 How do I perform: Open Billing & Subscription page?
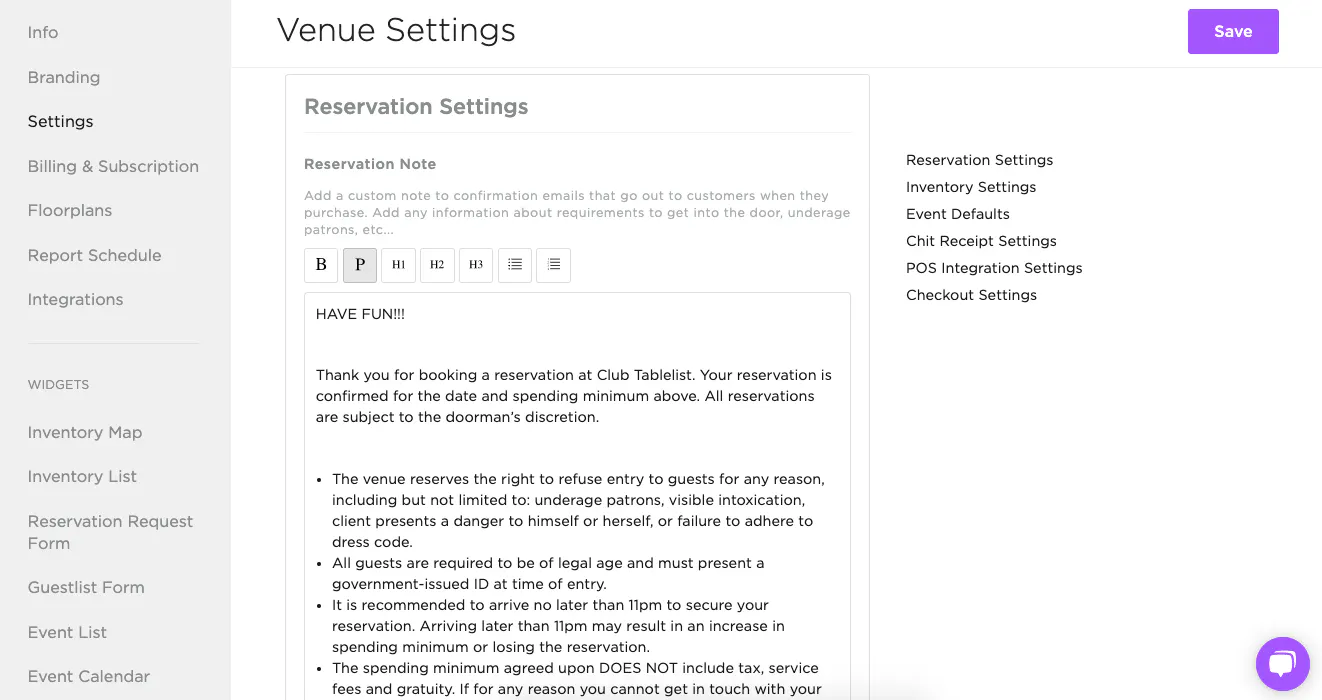pos(113,167)
